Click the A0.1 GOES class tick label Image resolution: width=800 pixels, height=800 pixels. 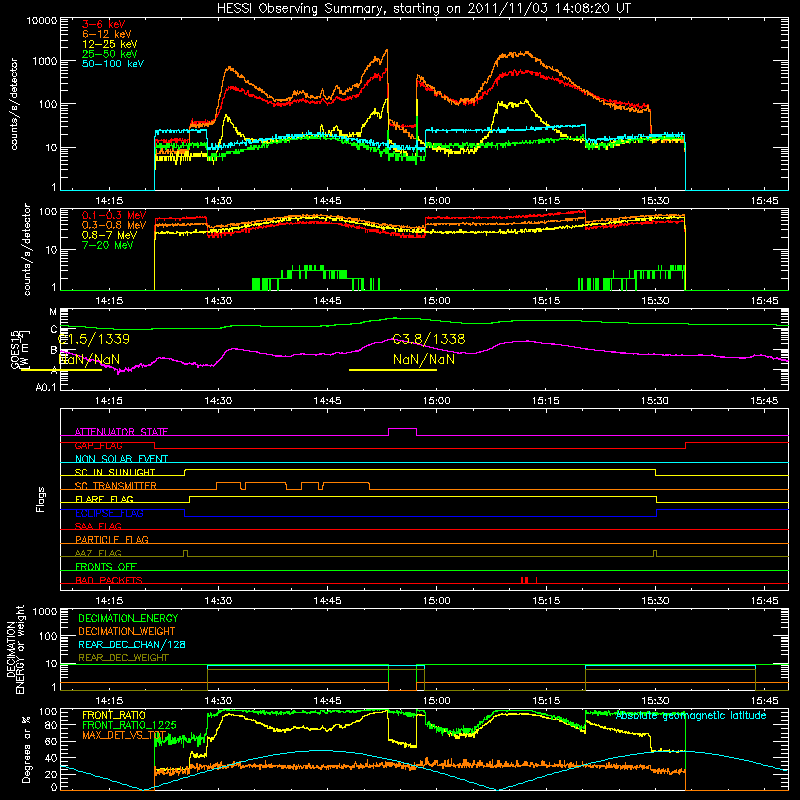pos(45,387)
